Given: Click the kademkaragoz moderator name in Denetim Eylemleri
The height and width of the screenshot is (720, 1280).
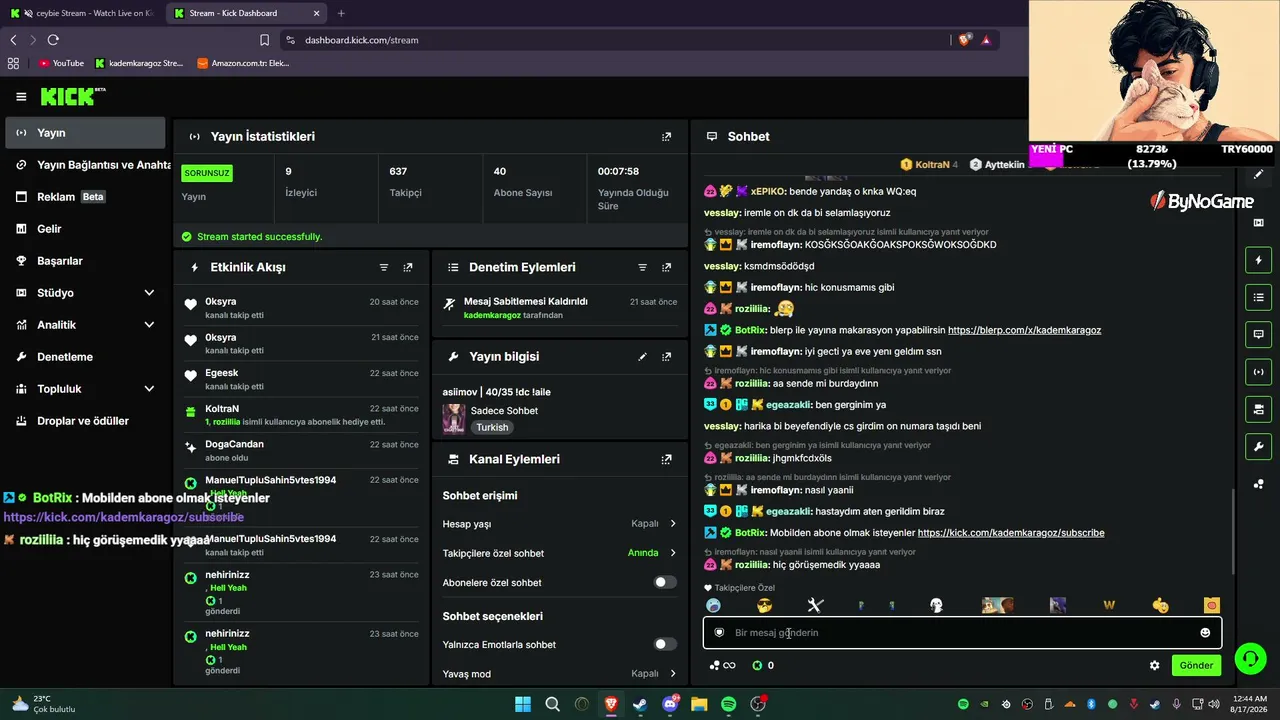Looking at the screenshot, I should click(x=492, y=315).
